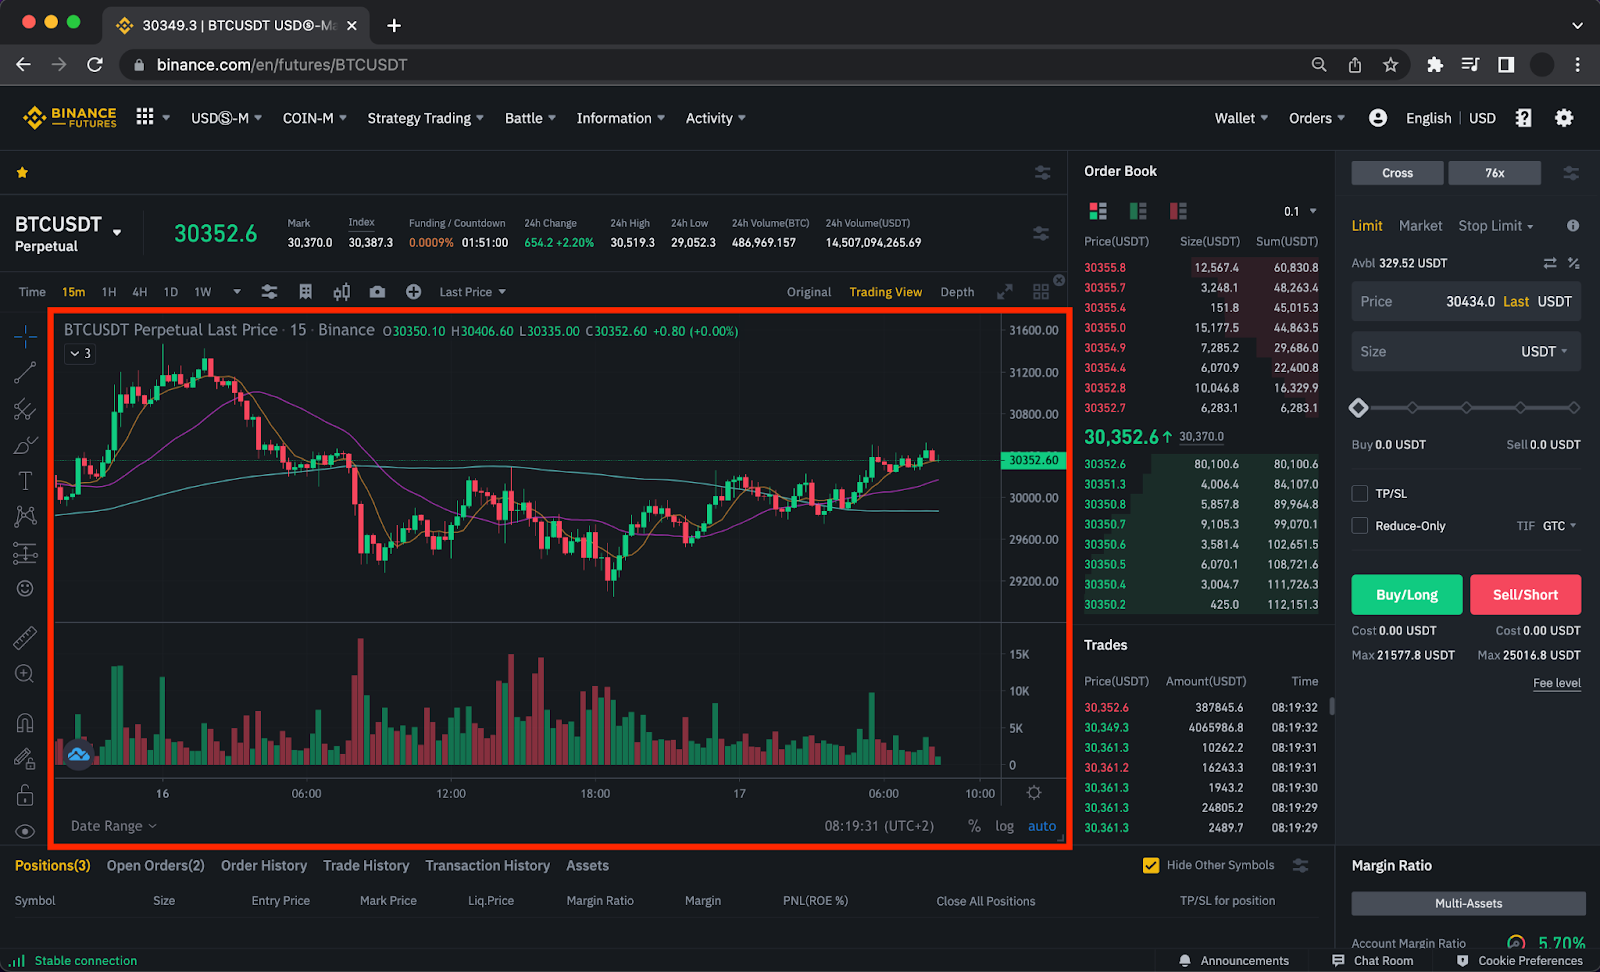
Task: Click the favorite star next to BTCUSDT
Action: click(x=22, y=172)
